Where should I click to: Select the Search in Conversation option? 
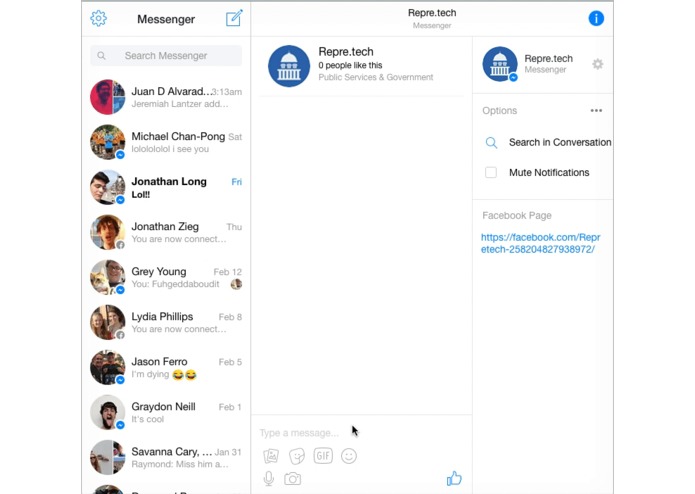pos(548,142)
